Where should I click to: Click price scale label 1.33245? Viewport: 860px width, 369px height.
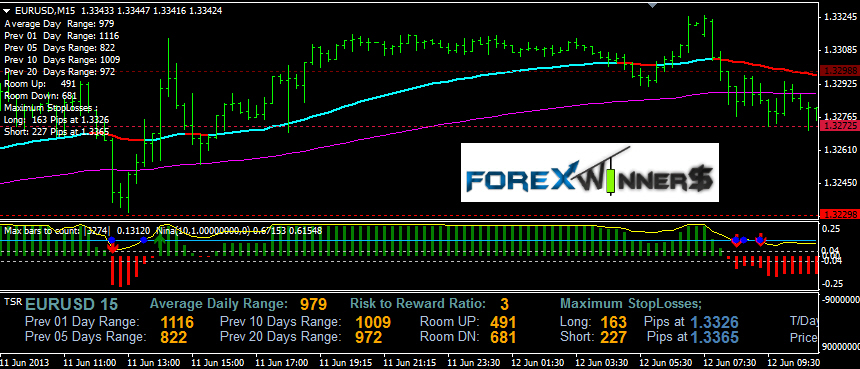click(x=840, y=17)
